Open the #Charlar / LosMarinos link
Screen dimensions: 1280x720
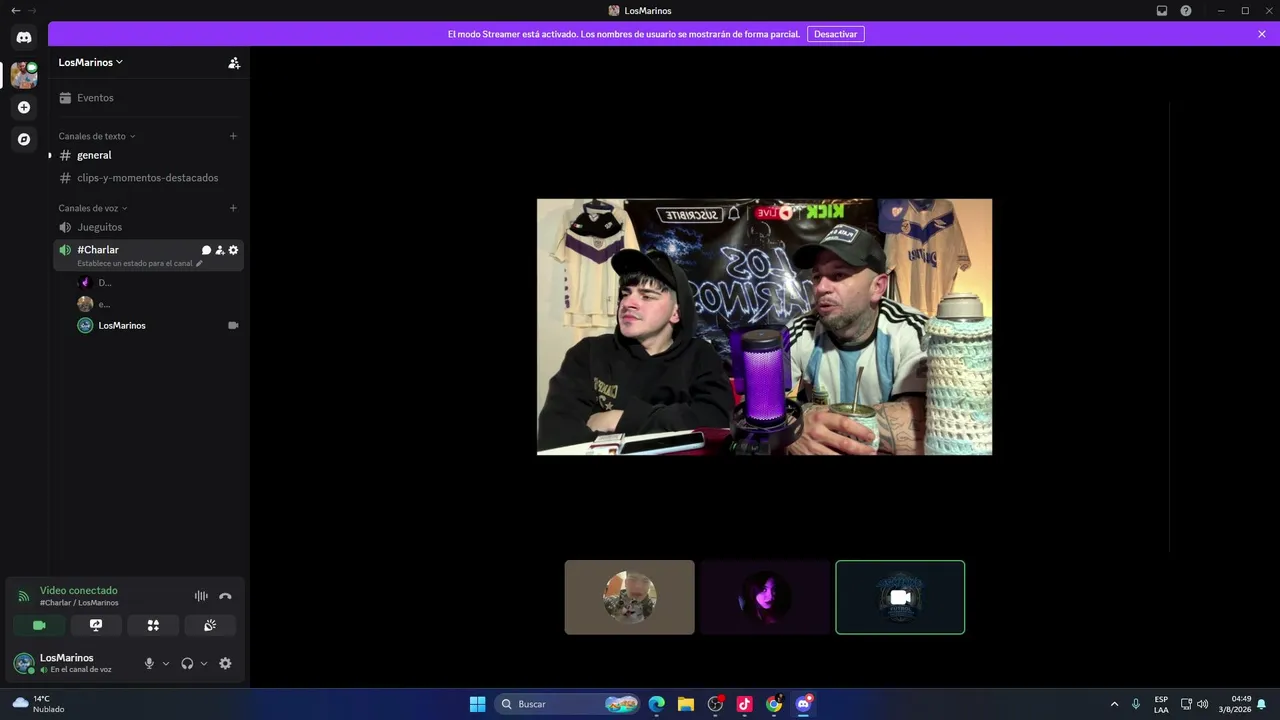coord(79,603)
